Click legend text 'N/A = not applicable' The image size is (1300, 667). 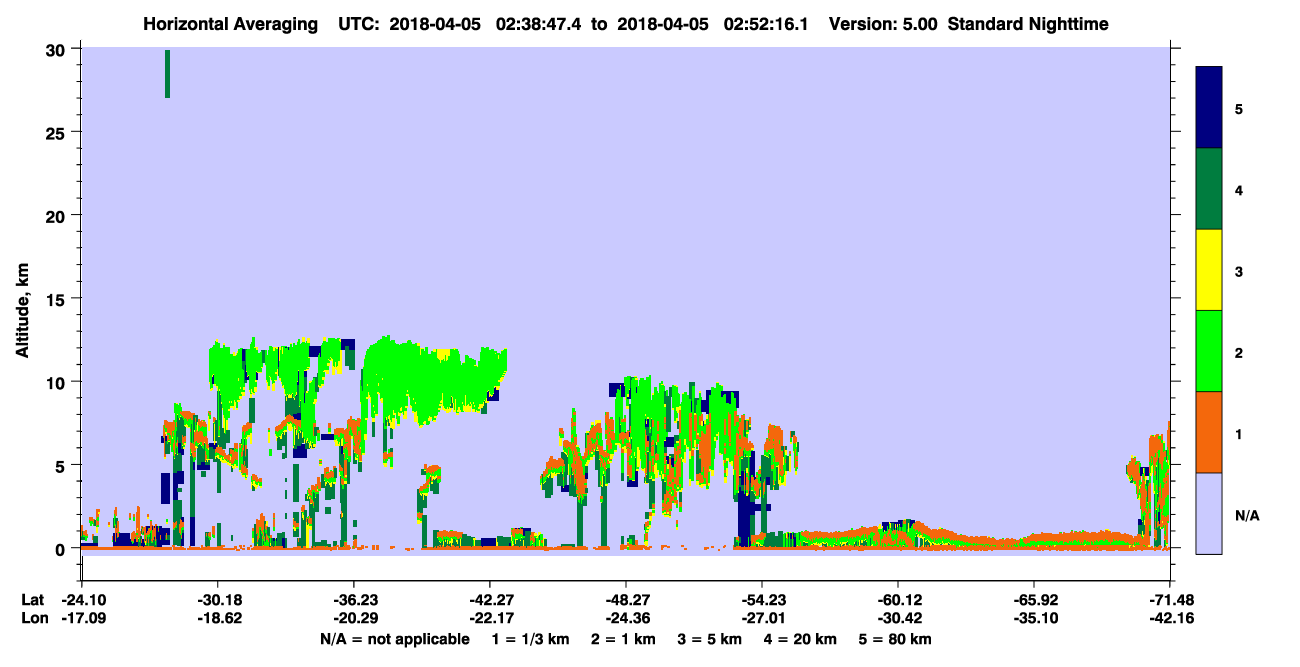click(x=394, y=639)
